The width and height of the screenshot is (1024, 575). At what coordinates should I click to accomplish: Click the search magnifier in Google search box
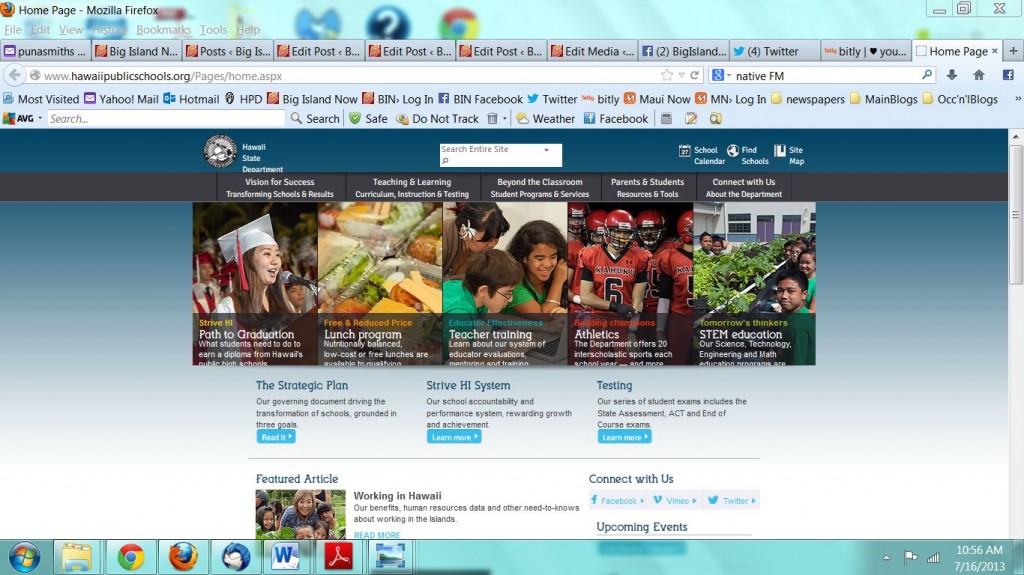927,75
